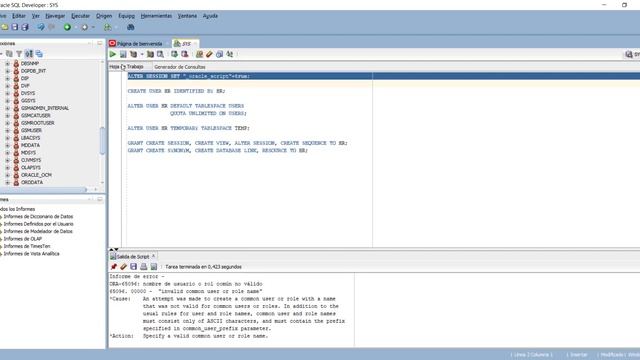The height and width of the screenshot is (360, 640).
Task: Click the CREATE USER HR line in editor
Action: [176, 91]
